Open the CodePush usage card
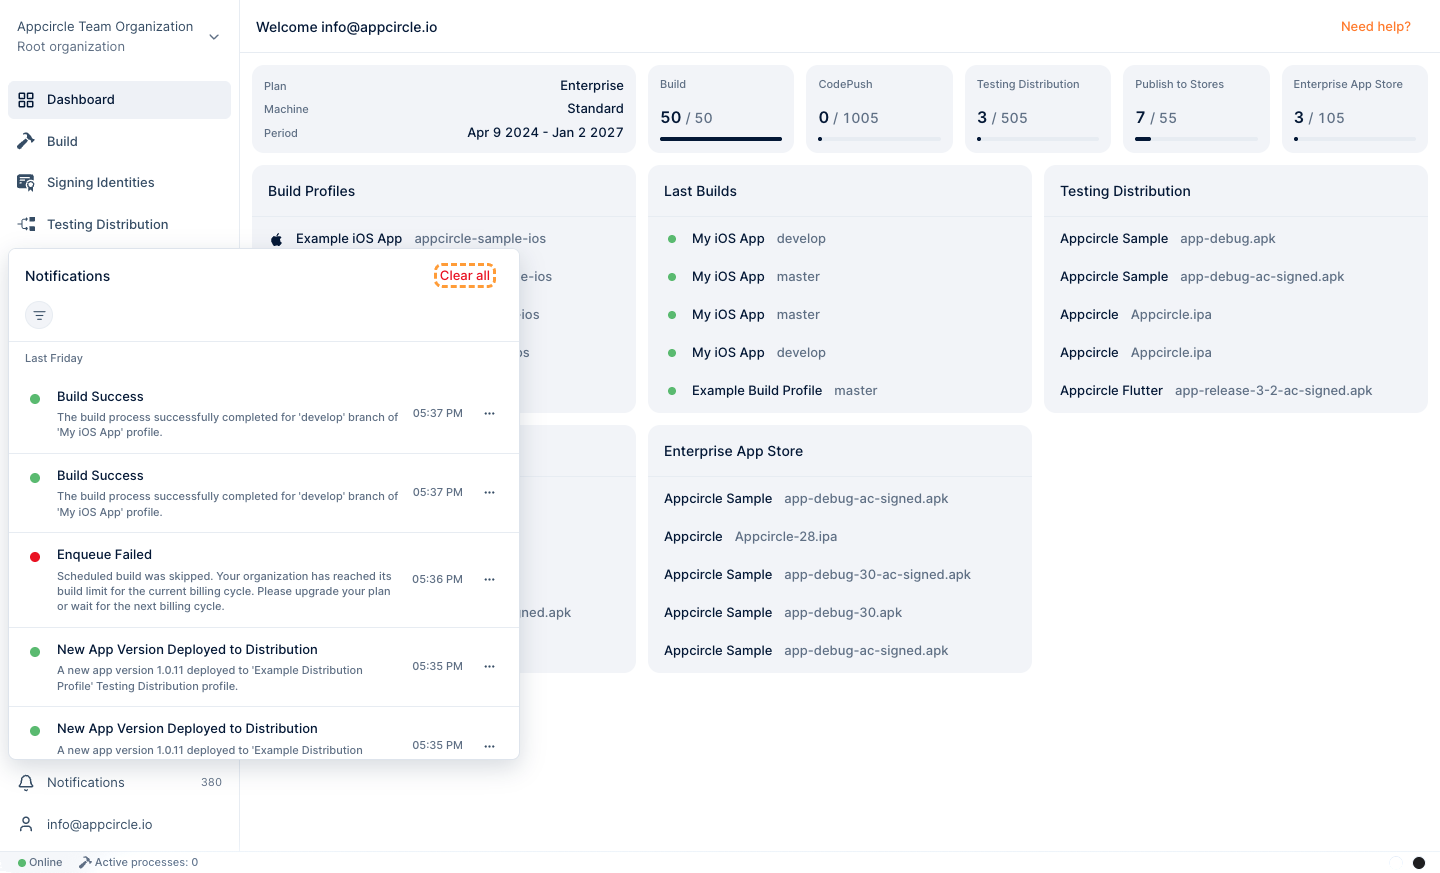This screenshot has width=1440, height=873. 879,109
